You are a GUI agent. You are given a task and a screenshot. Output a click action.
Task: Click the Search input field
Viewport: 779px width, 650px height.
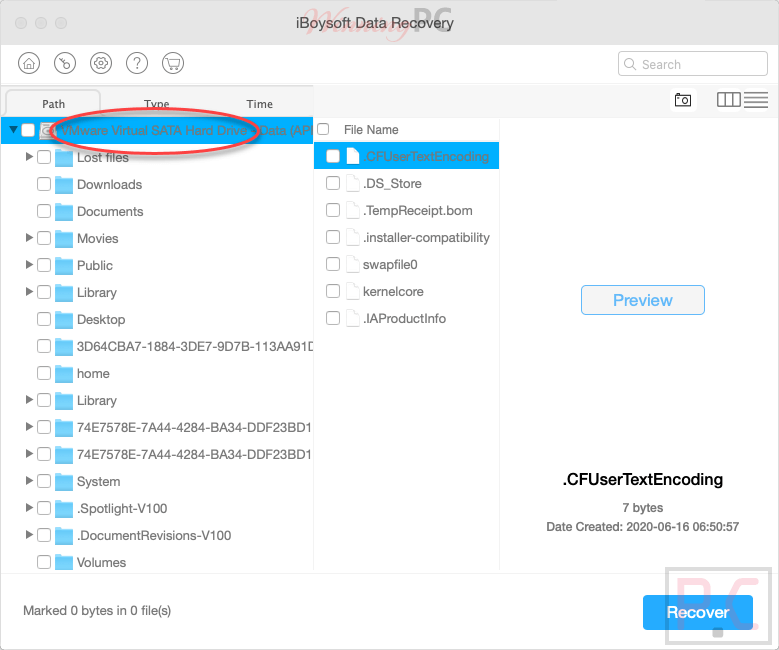(693, 64)
